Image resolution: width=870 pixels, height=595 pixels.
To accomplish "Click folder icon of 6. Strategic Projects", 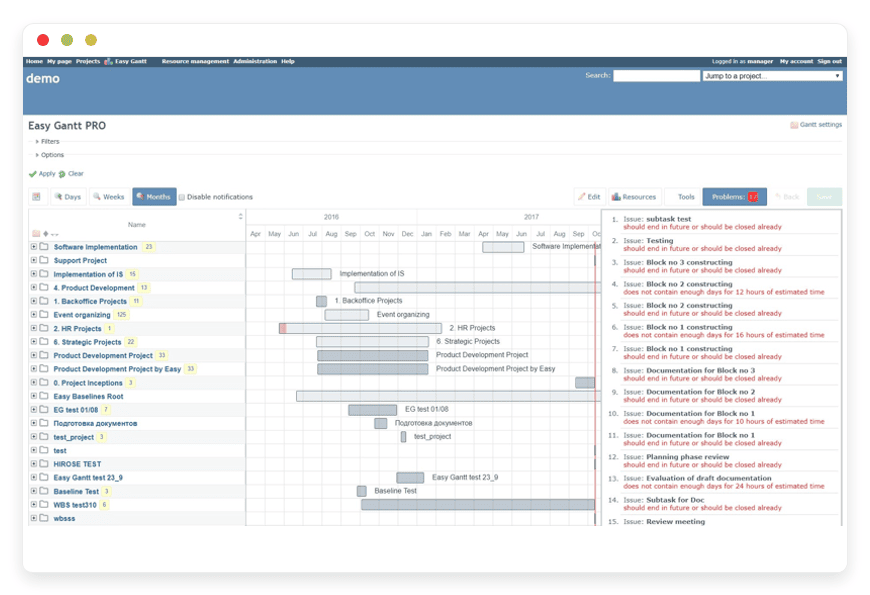I will click(x=44, y=341).
